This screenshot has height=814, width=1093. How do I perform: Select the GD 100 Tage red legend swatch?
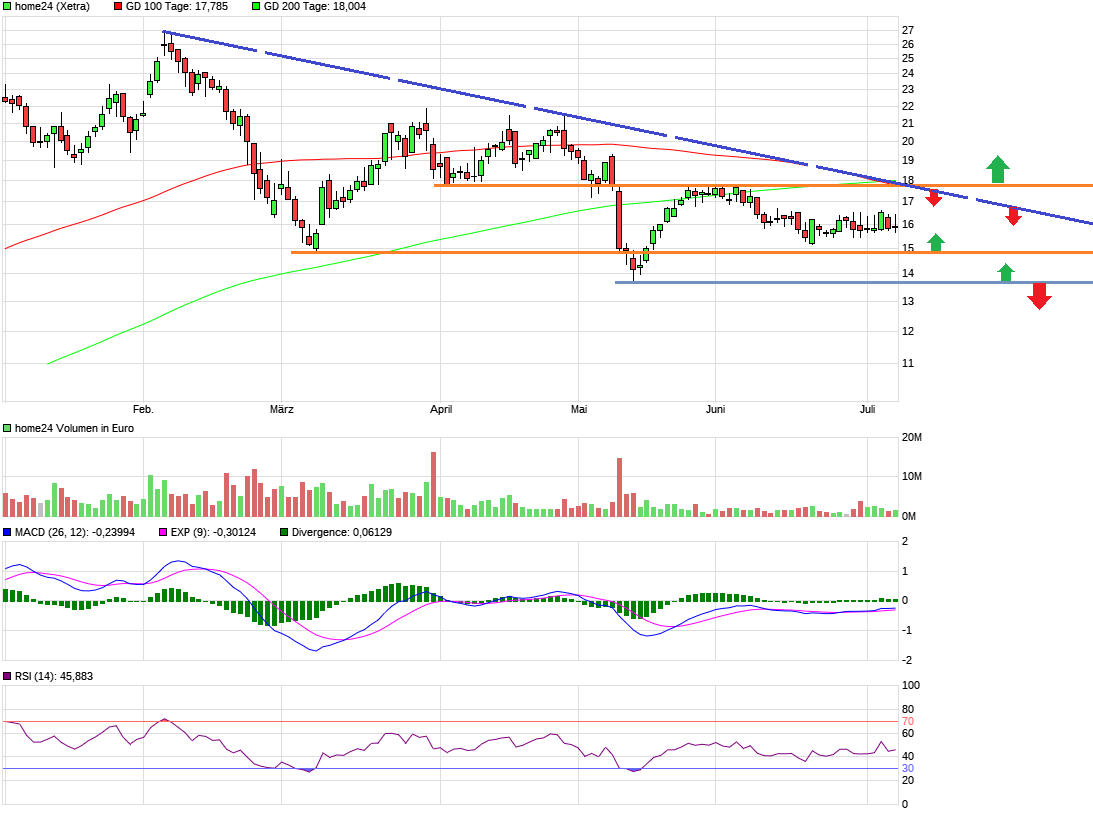118,6
